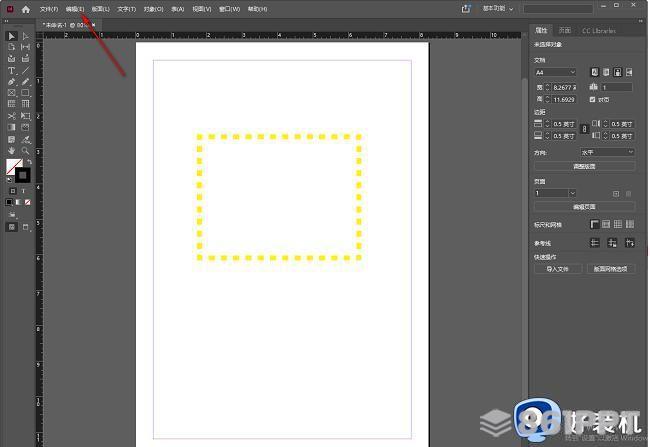The image size is (650, 447).
Task: Select the Hand tool
Action: coord(12,151)
